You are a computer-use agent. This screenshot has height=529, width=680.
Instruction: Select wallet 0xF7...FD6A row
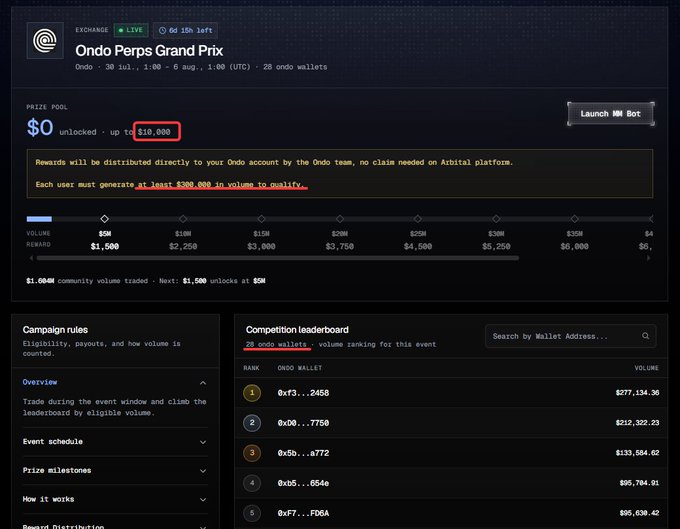click(451, 513)
